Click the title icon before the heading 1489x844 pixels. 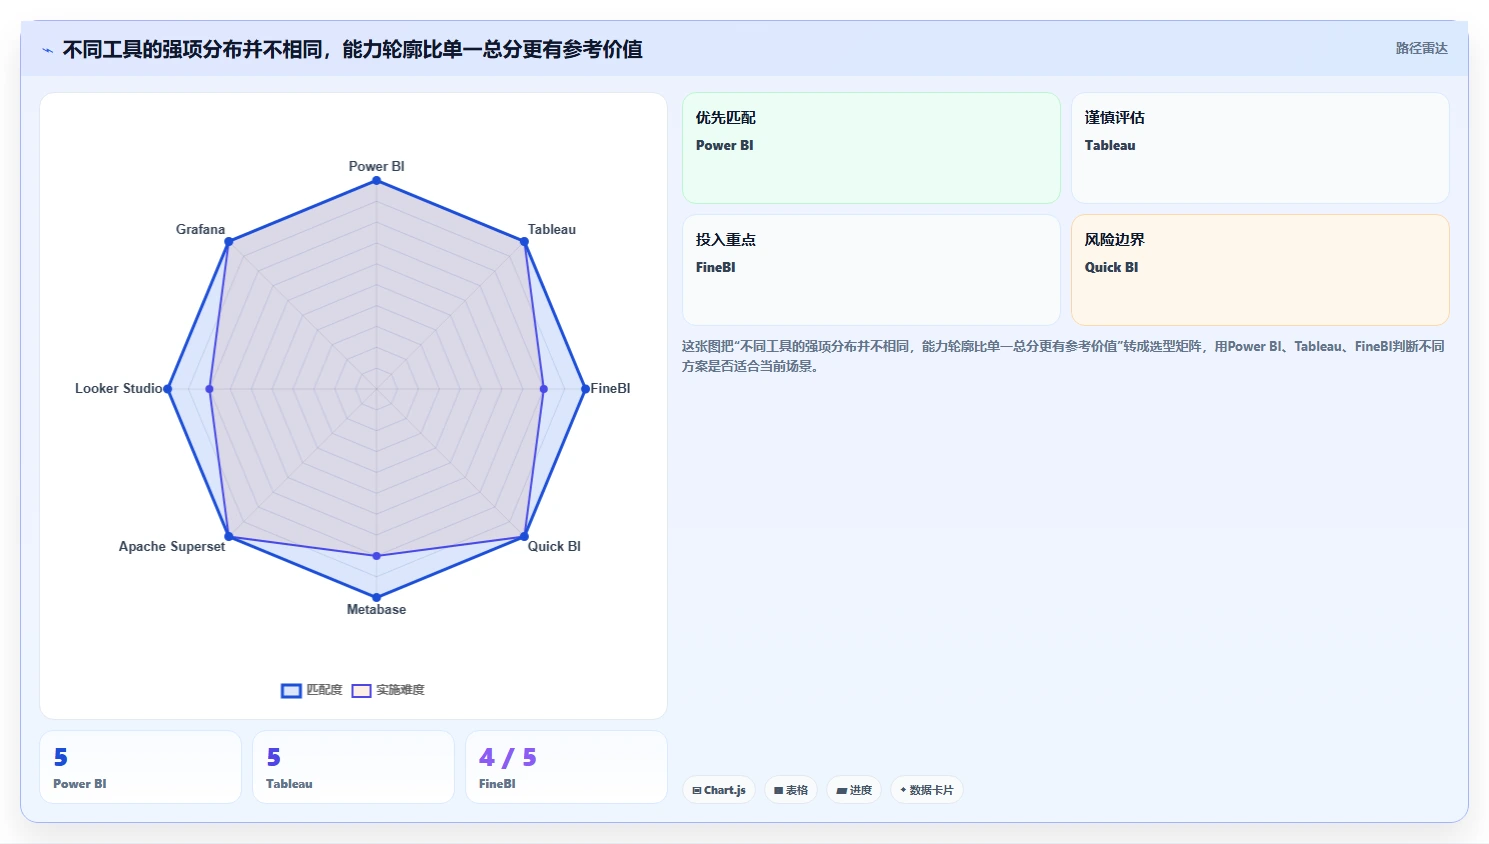pos(47,50)
